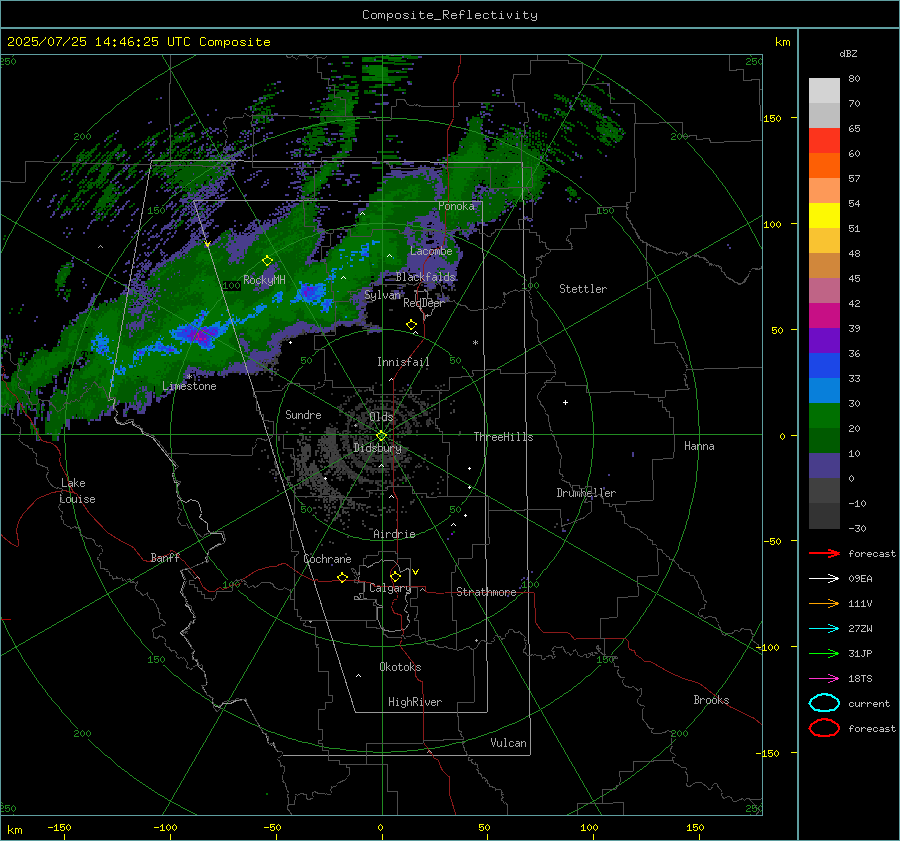
Task: Click the Ponoka city label
Action: [x=456, y=206]
